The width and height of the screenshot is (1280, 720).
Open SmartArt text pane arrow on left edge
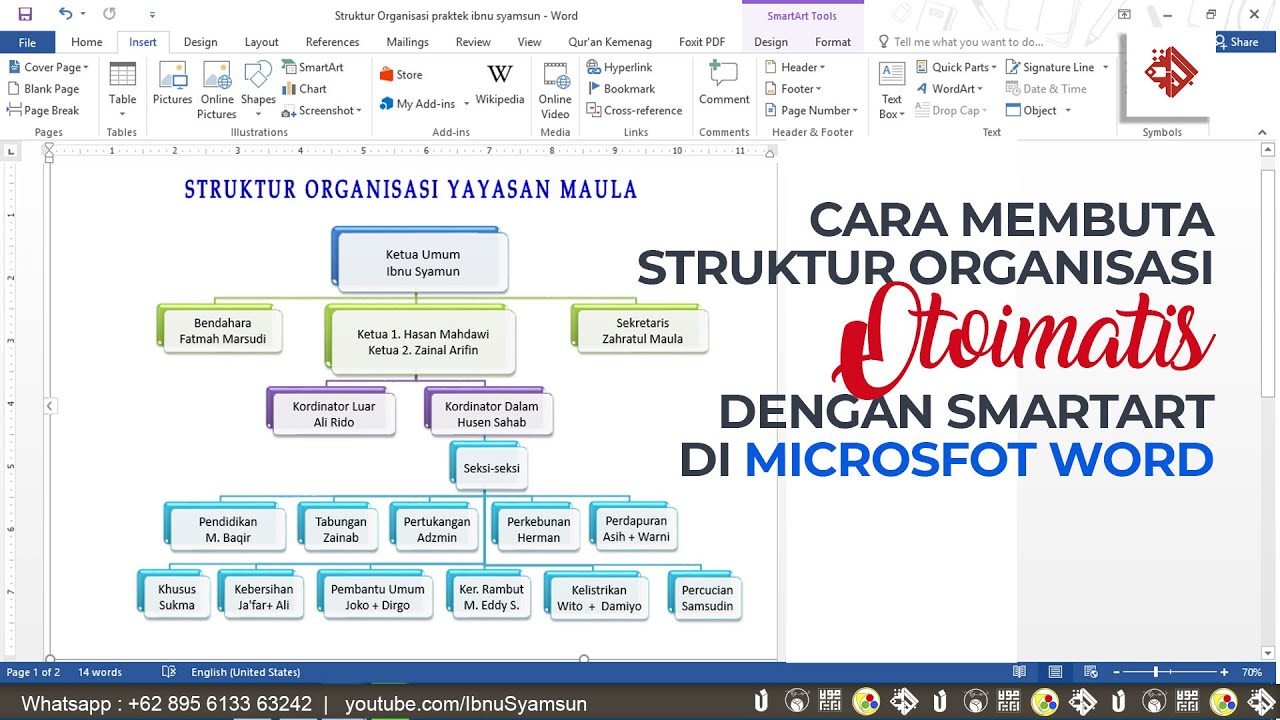[49, 406]
